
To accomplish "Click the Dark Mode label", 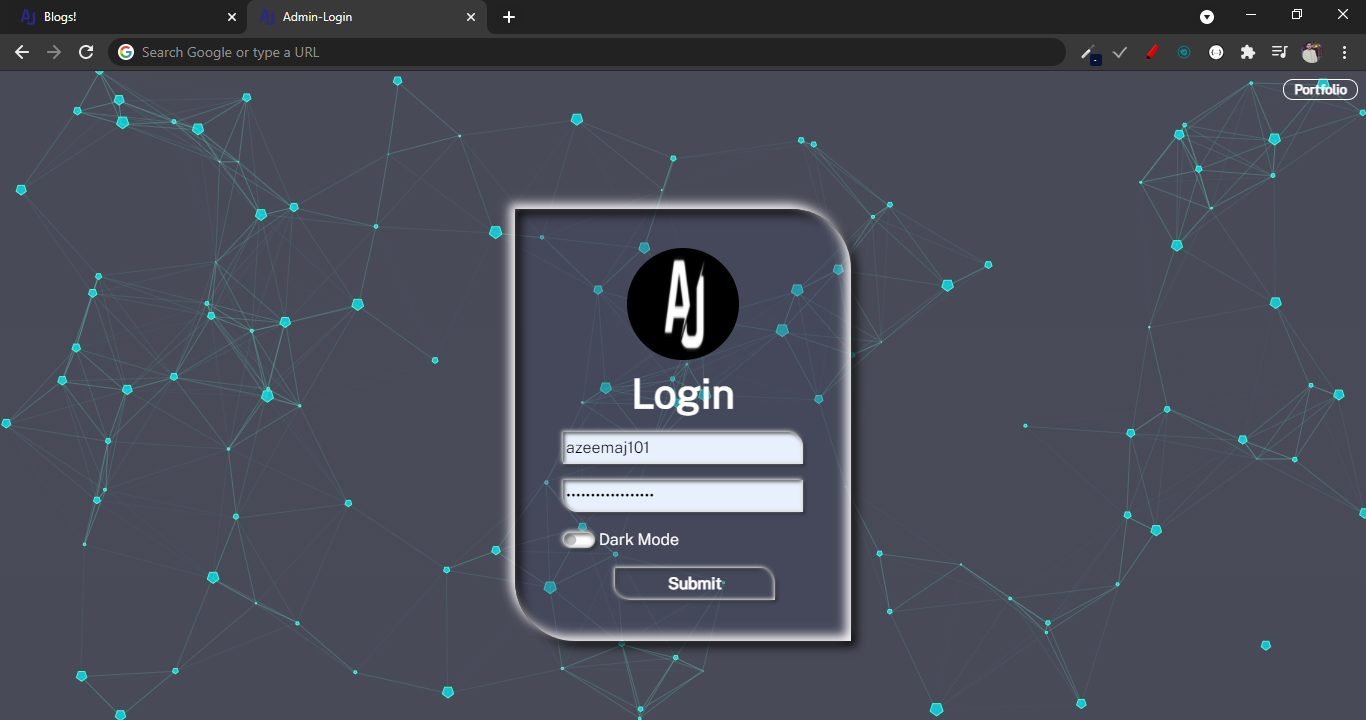I will click(639, 540).
